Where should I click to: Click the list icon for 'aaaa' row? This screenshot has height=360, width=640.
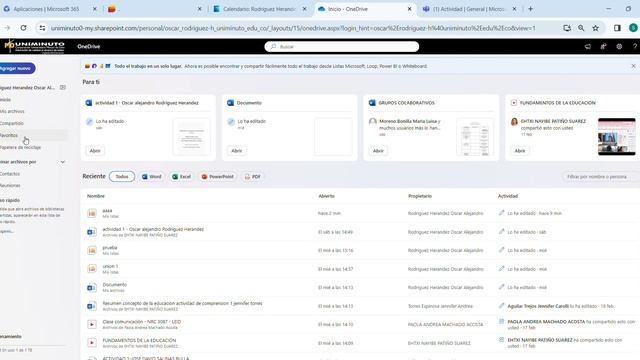[x=92, y=213]
